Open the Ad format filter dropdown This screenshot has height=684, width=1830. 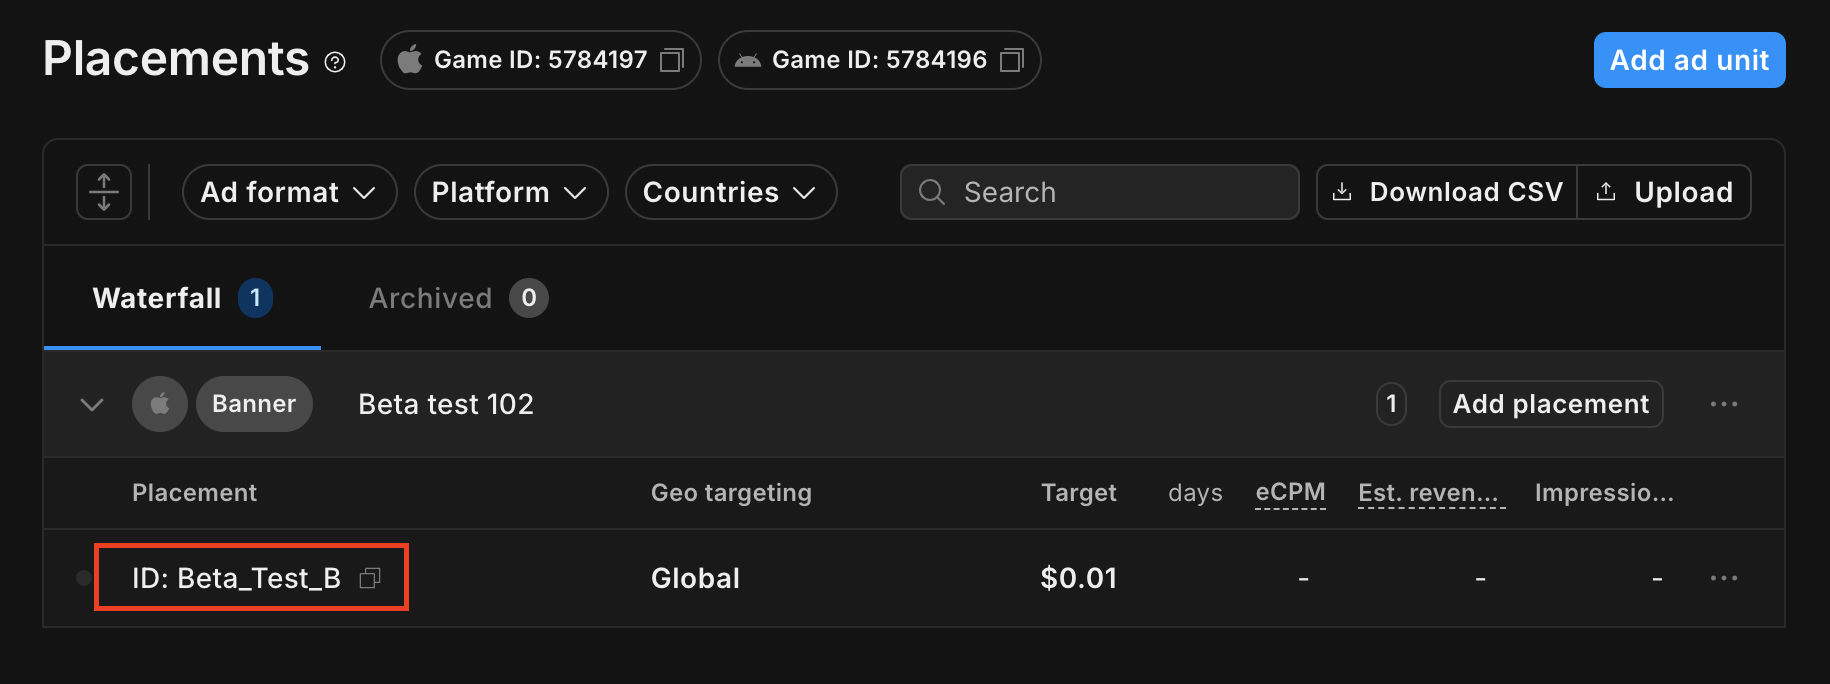click(289, 192)
